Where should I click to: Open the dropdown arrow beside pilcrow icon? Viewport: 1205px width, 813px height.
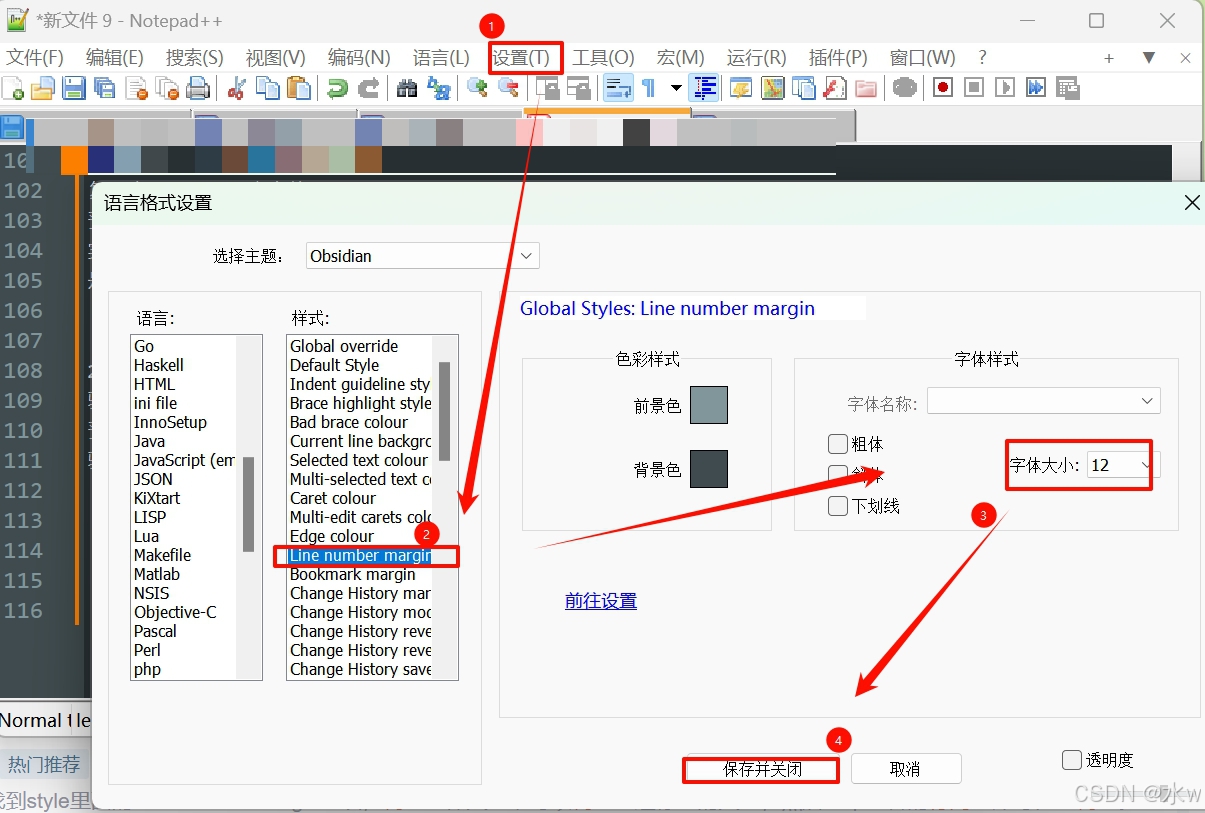(676, 88)
